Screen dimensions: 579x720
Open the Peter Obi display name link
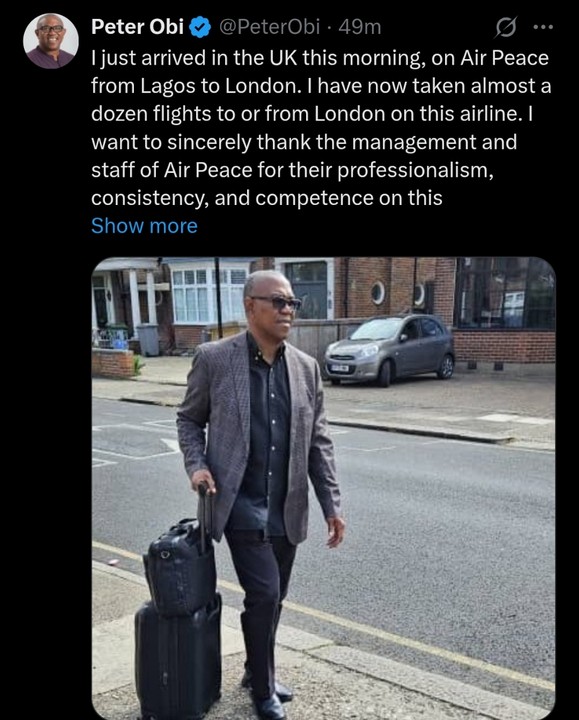[x=138, y=27]
